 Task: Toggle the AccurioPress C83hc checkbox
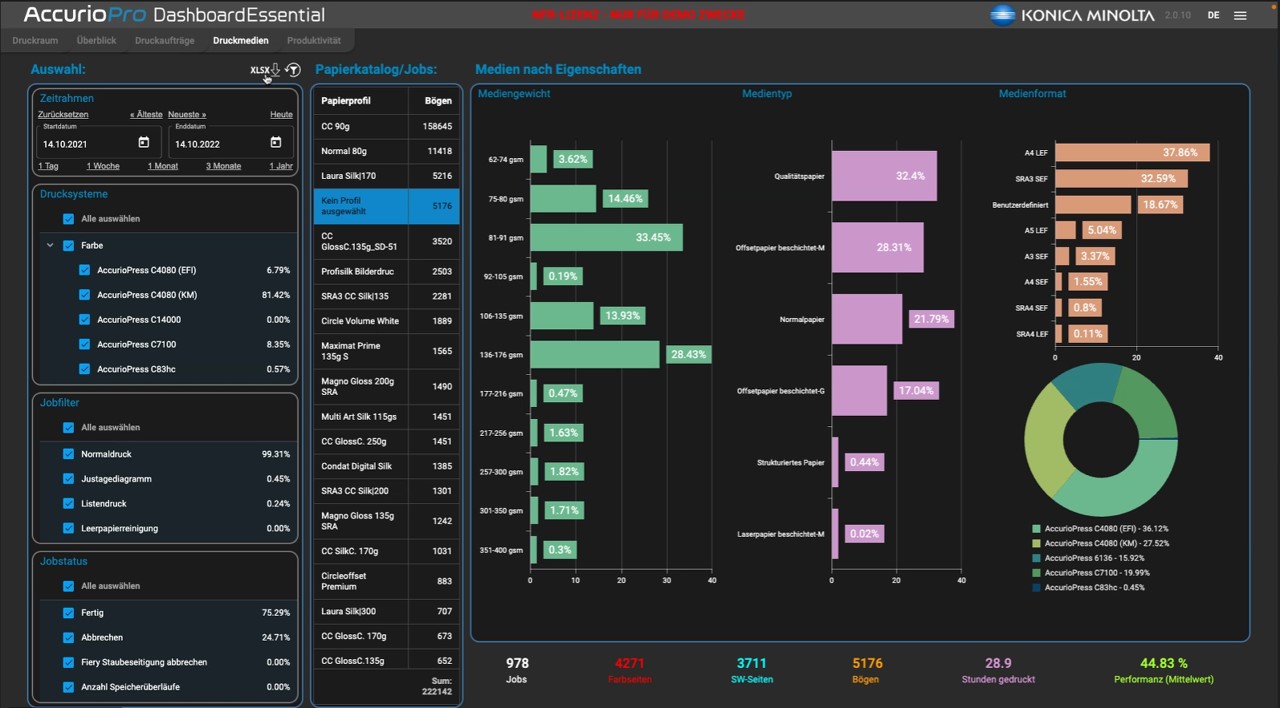[84, 369]
